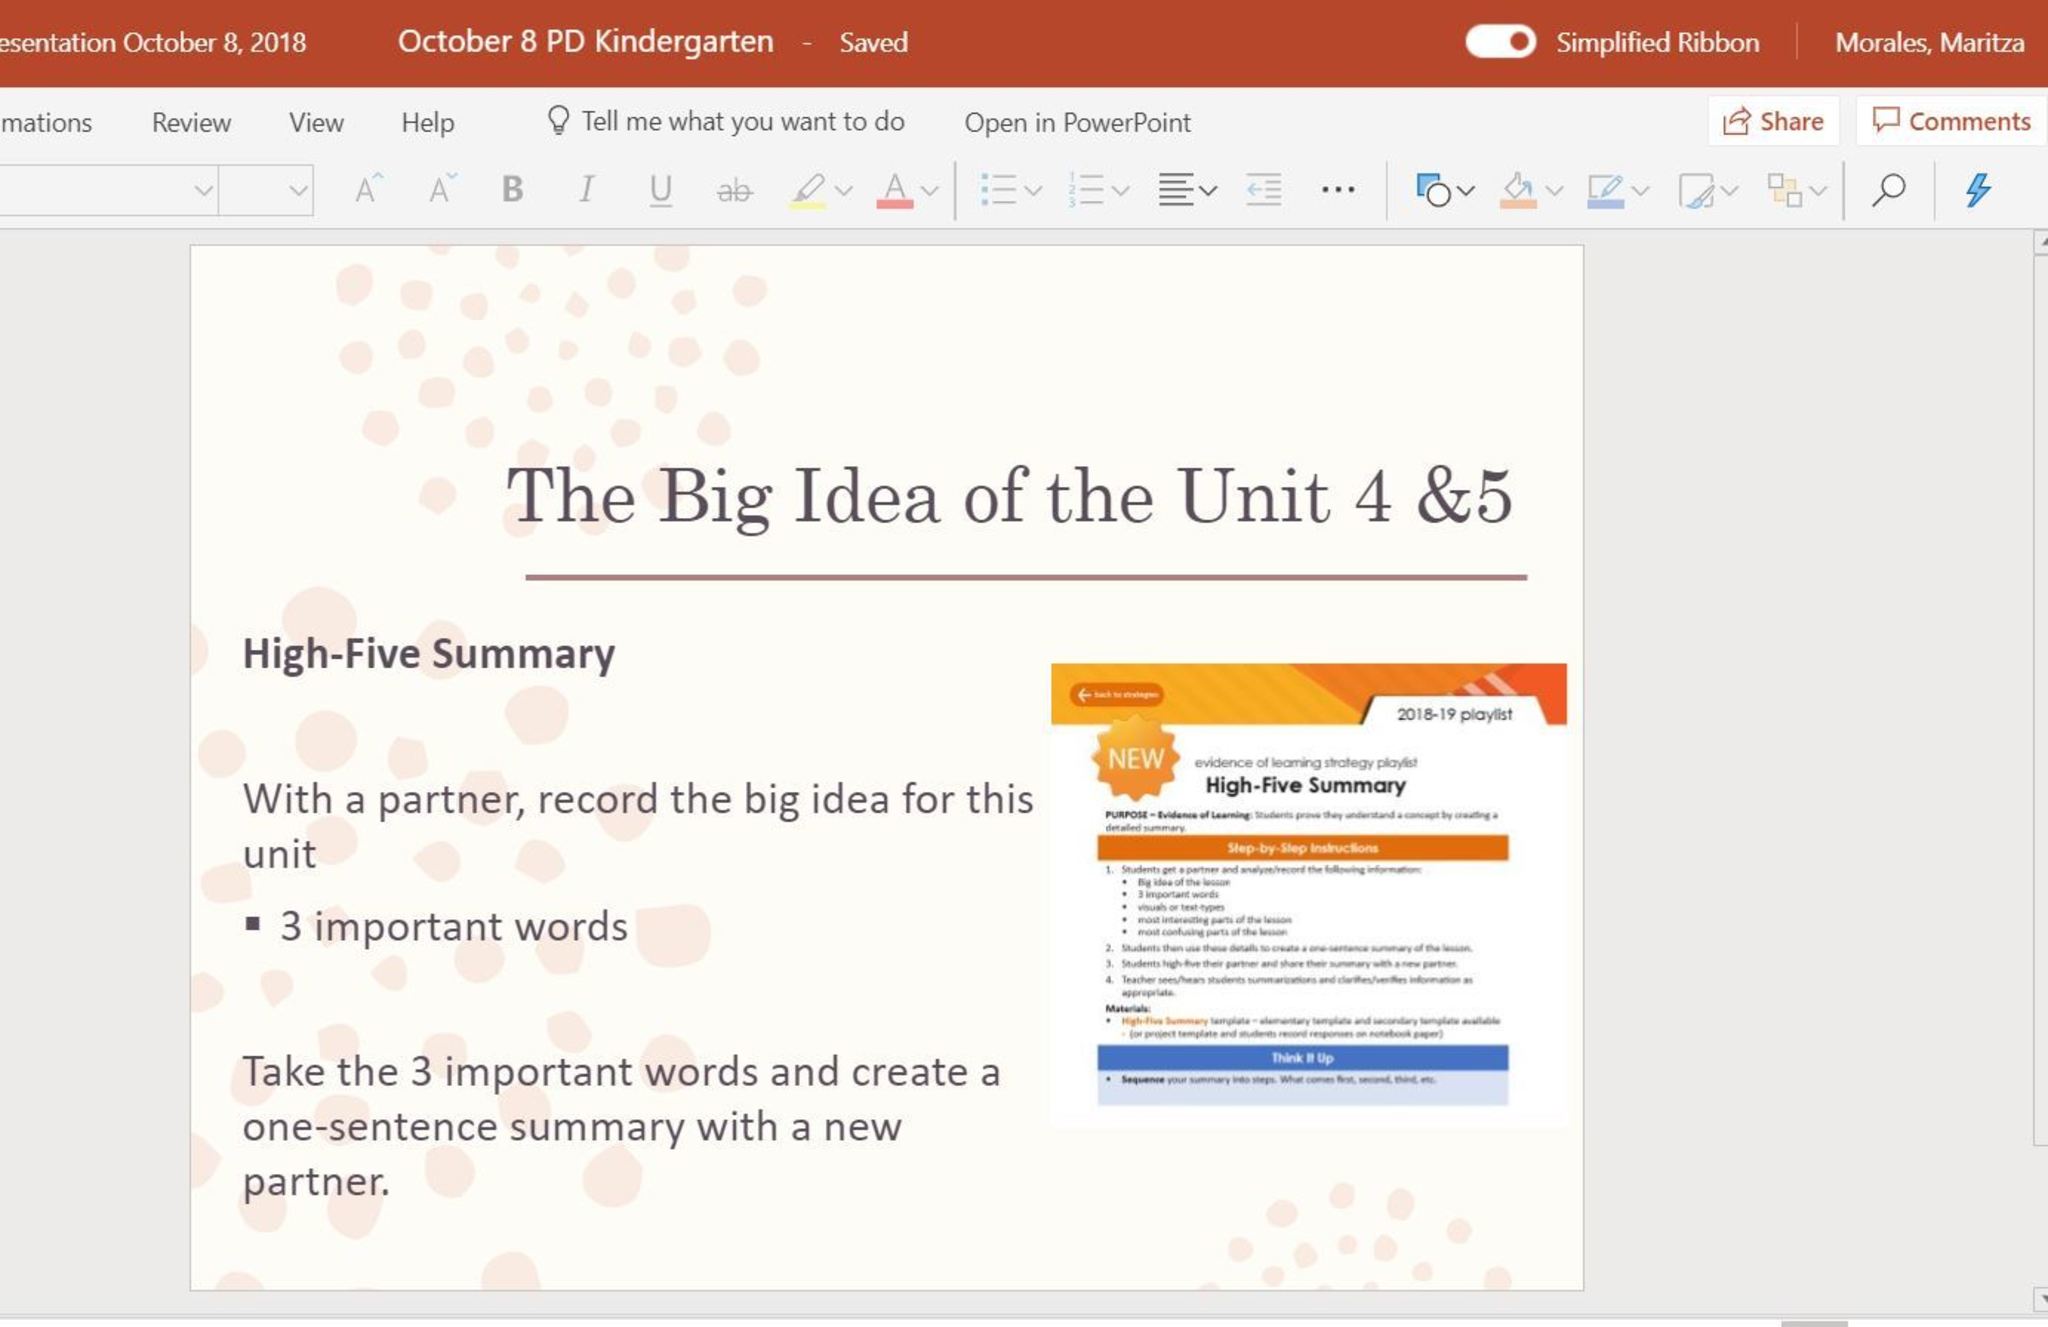The height and width of the screenshot is (1327, 2048).
Task: Toggle bold formatting
Action: (512, 189)
